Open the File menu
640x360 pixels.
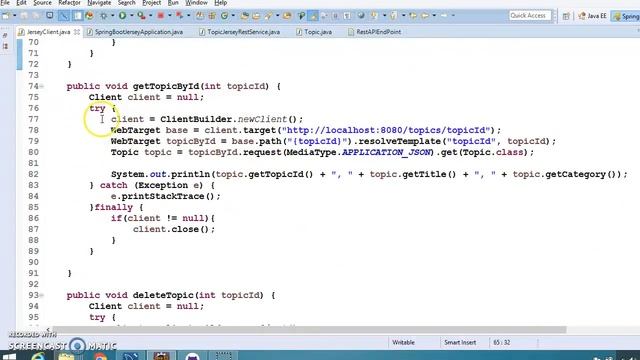pos(5,3)
